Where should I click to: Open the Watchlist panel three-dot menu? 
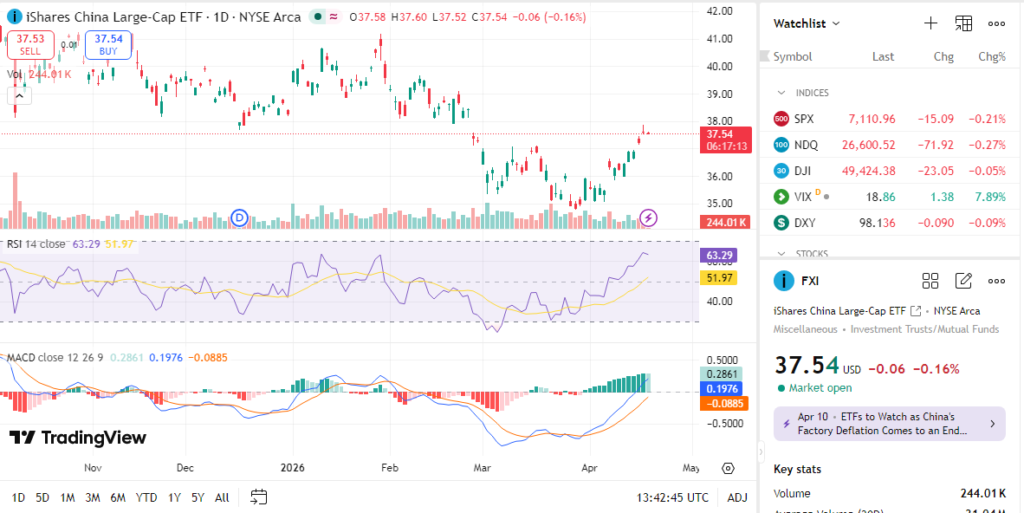[x=996, y=23]
